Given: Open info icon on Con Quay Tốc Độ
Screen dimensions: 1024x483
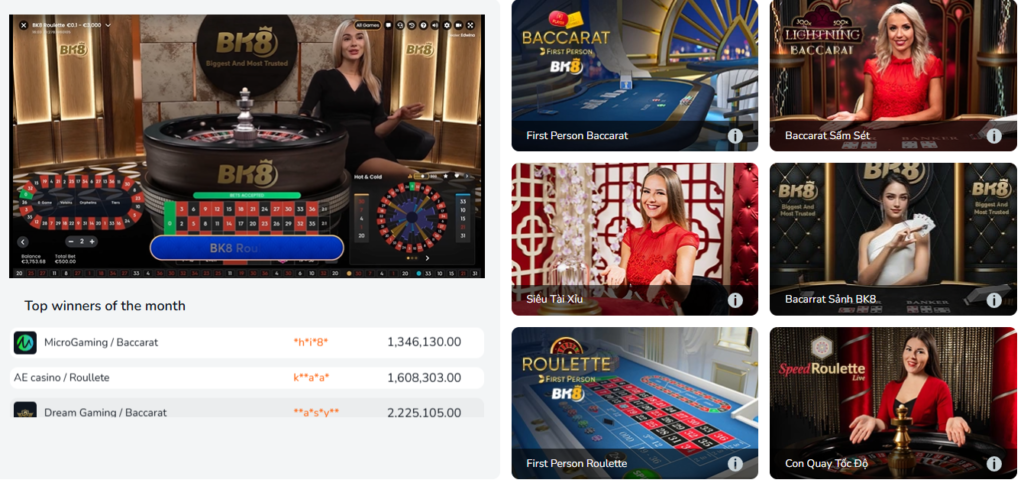Looking at the screenshot, I should (x=994, y=463).
